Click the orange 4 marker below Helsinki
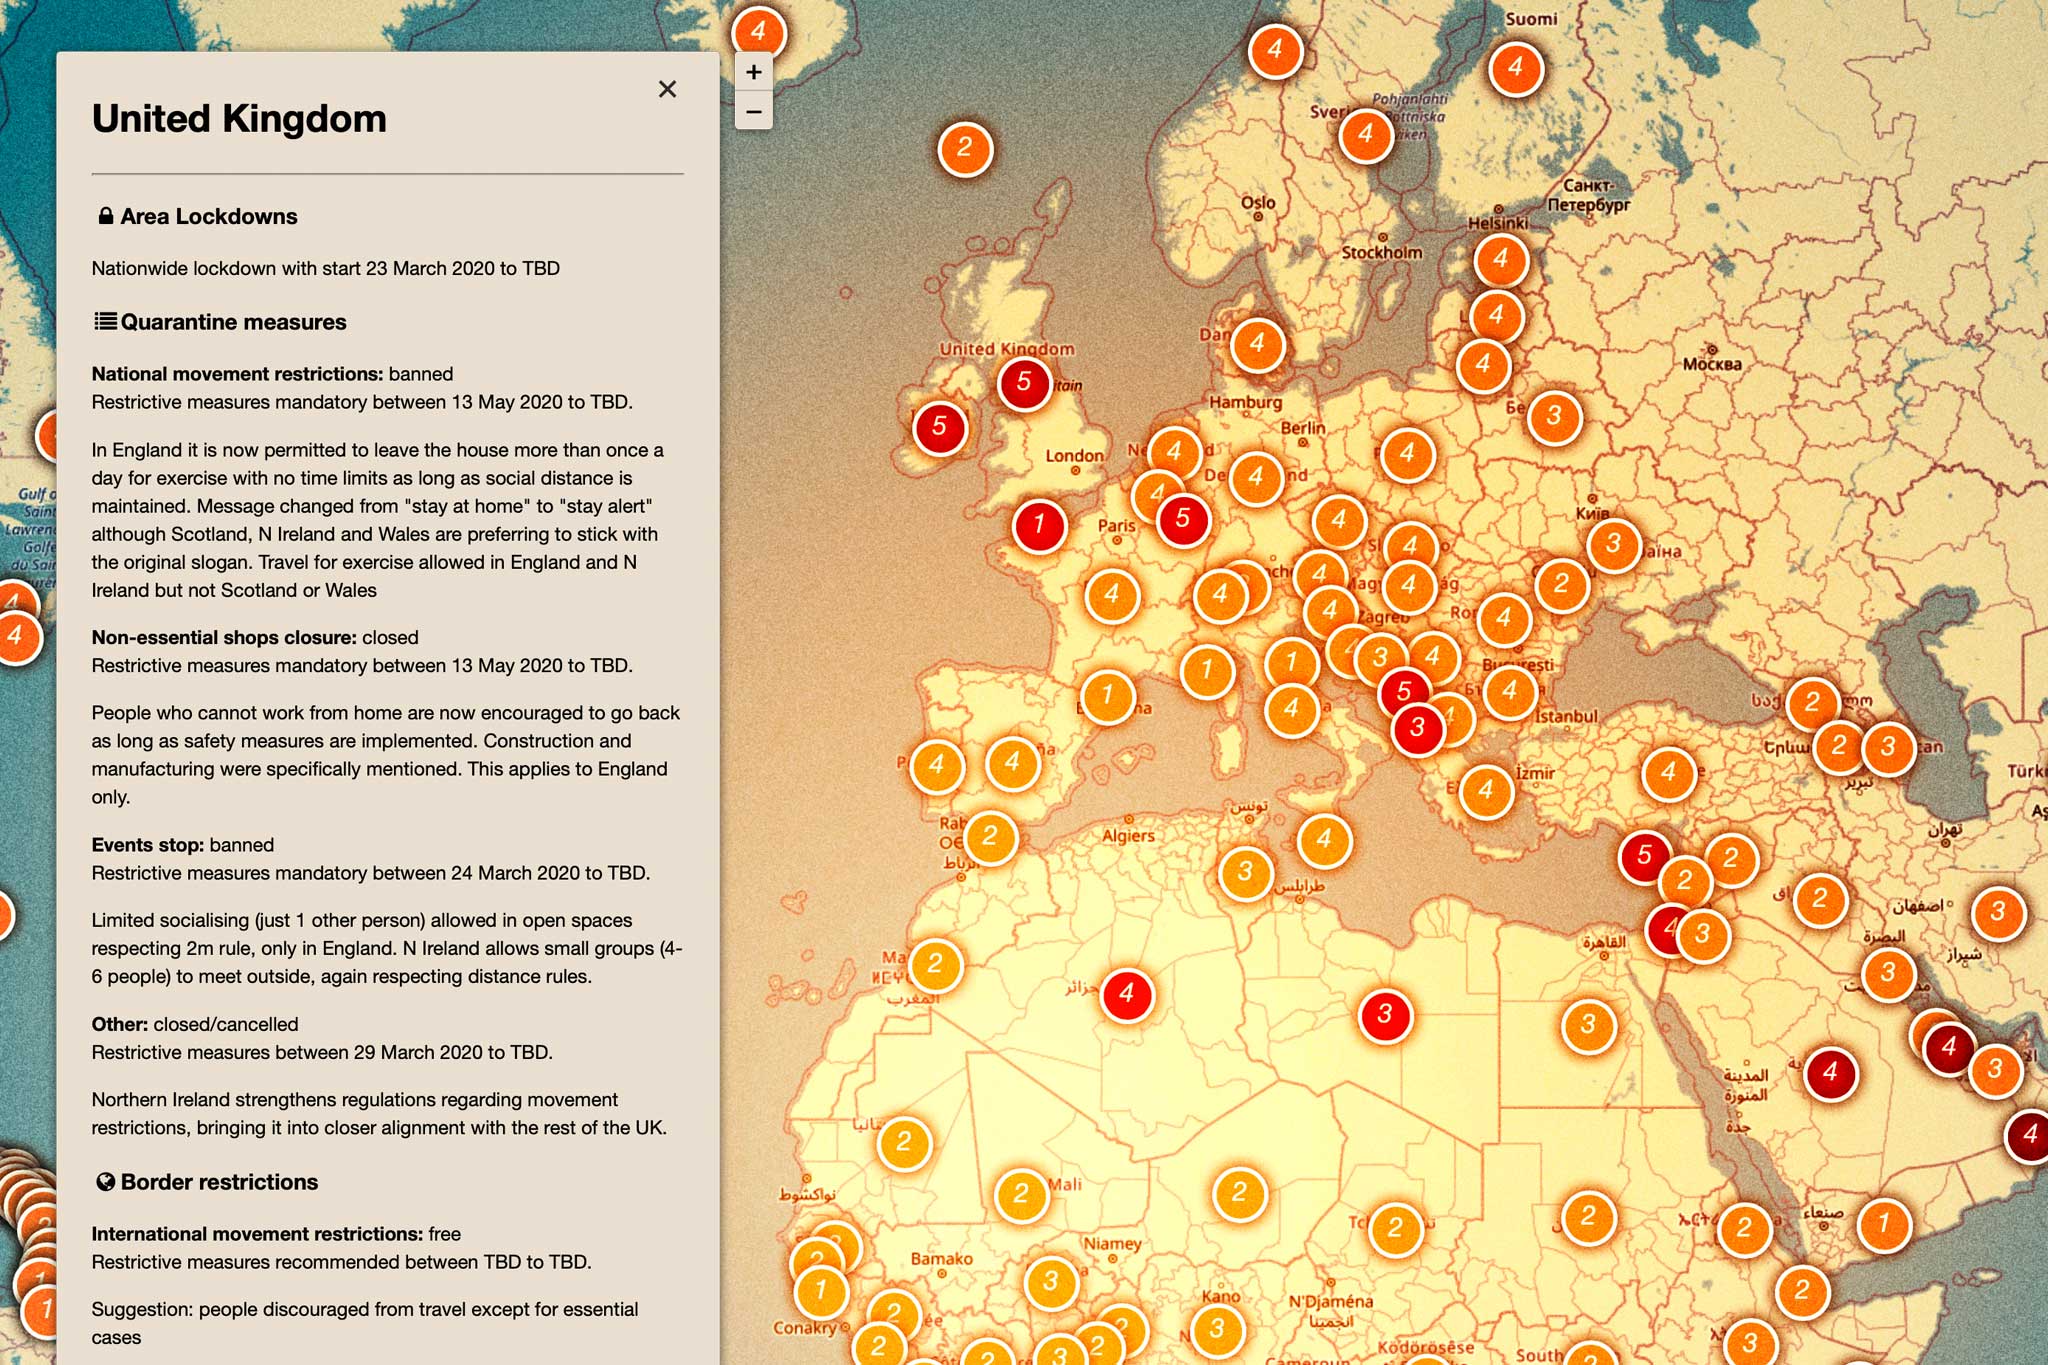Image resolution: width=2048 pixels, height=1365 pixels. click(1500, 259)
